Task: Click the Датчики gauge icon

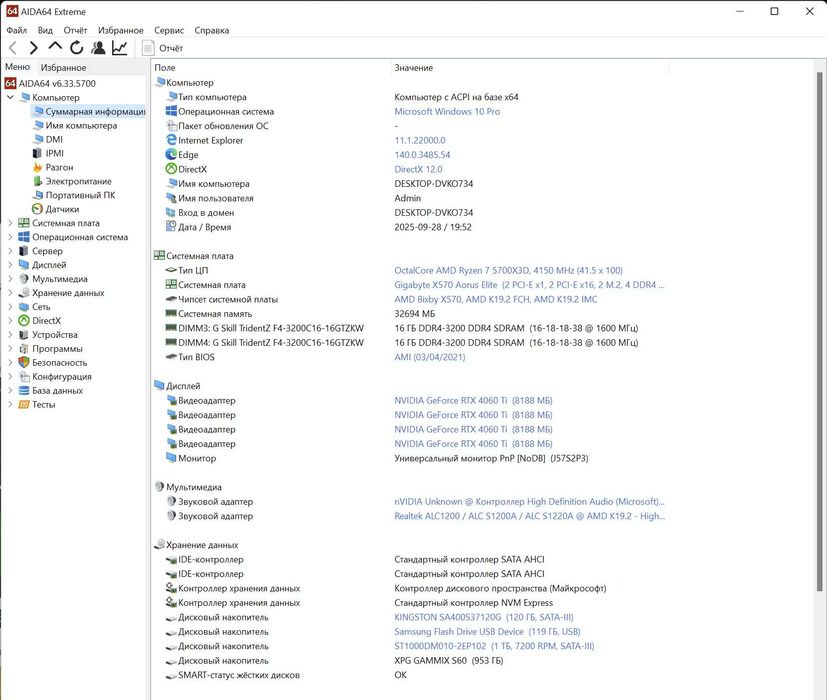Action: 37,209
